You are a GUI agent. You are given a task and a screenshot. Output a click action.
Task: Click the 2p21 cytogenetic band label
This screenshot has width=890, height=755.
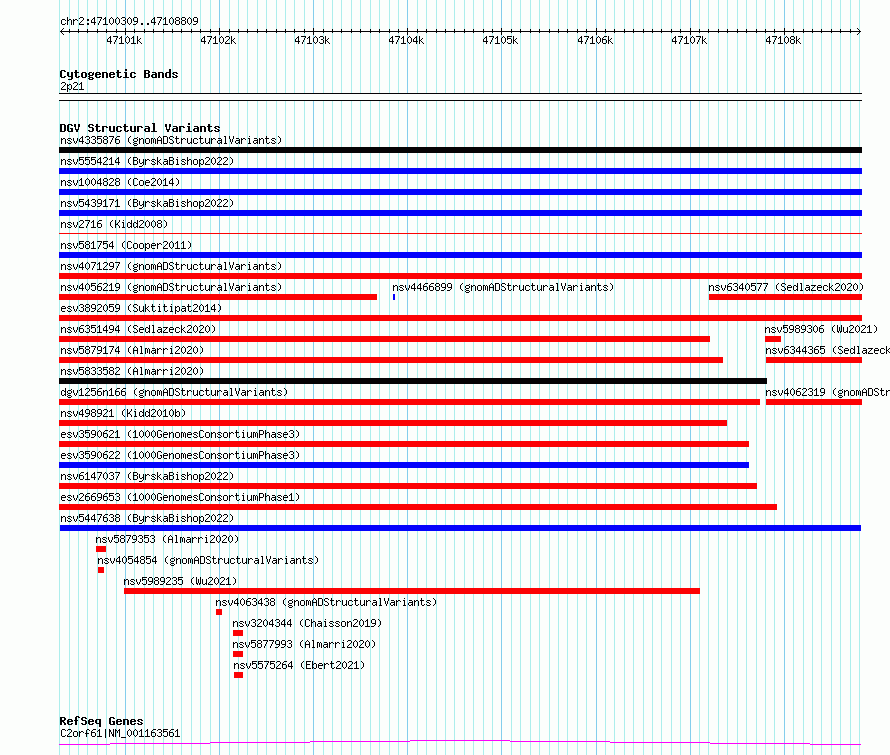tap(72, 86)
